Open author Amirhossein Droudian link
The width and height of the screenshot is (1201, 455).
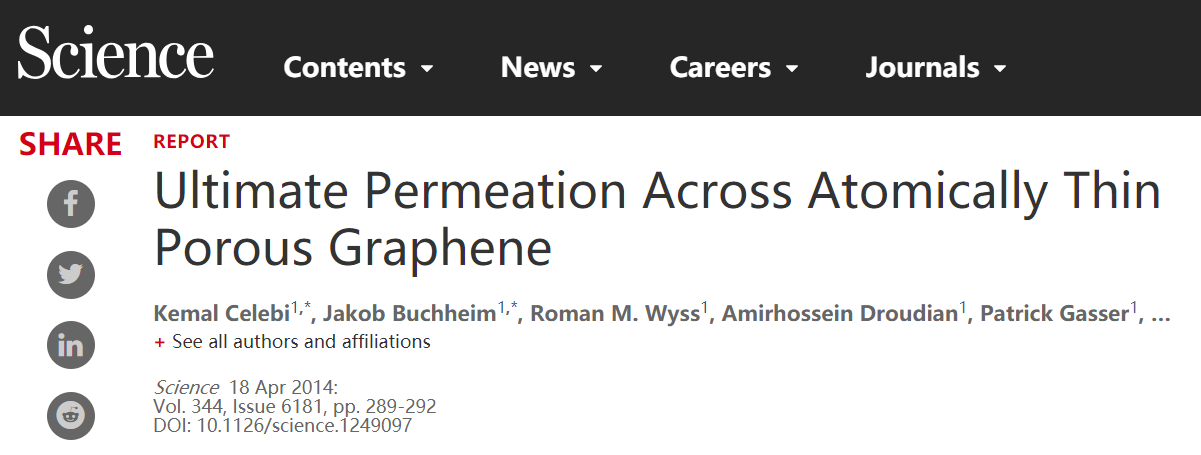840,313
